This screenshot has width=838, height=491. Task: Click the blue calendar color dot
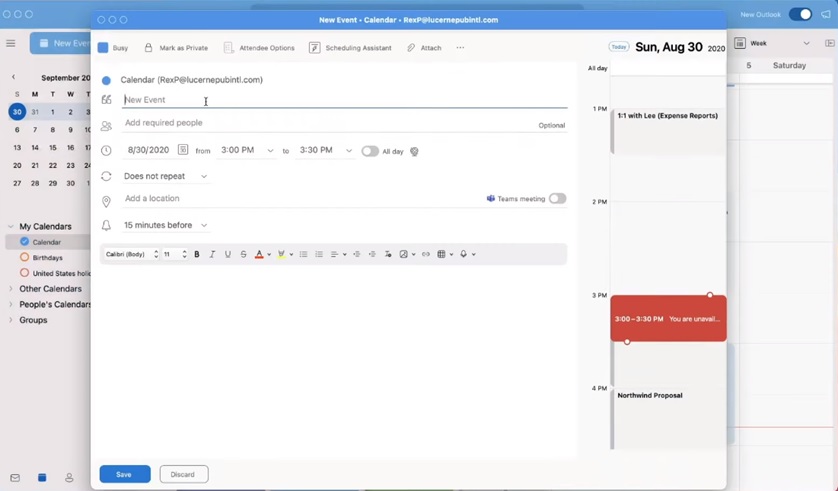coord(106,80)
